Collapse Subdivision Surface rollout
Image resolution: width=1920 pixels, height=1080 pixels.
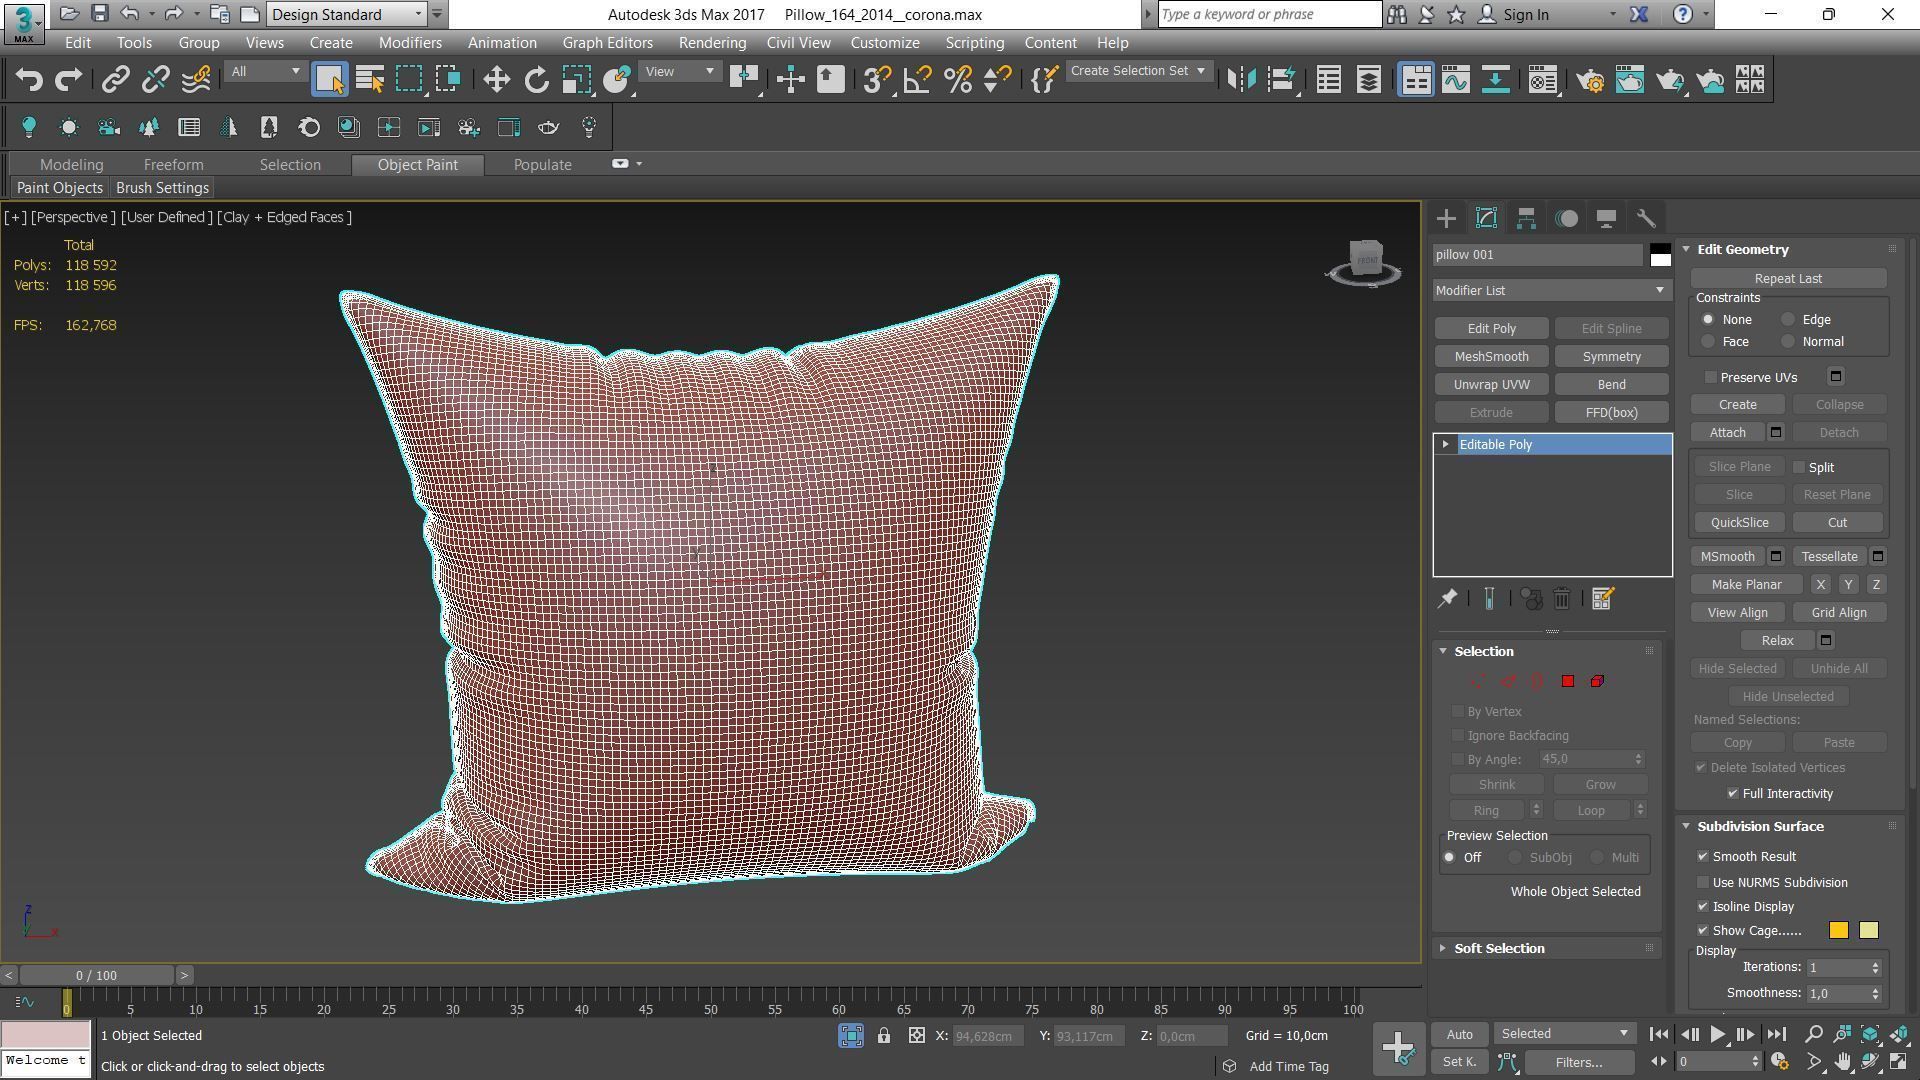1686,827
